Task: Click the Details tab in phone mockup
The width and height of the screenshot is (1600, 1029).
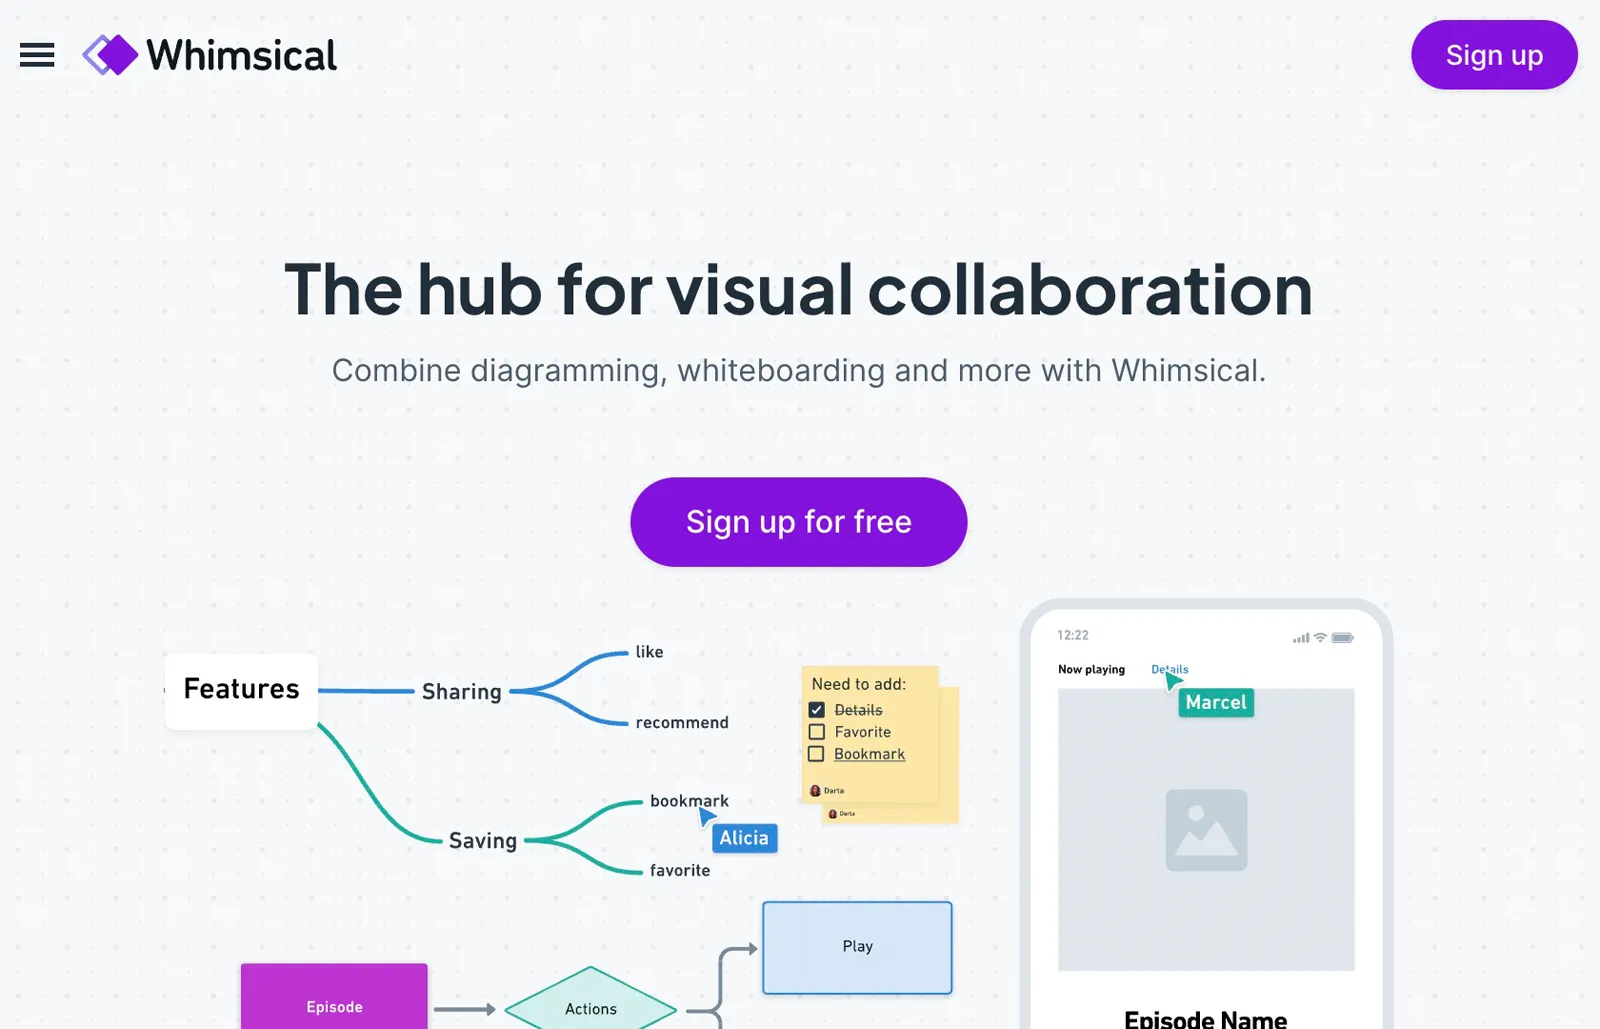Action: [1170, 669]
